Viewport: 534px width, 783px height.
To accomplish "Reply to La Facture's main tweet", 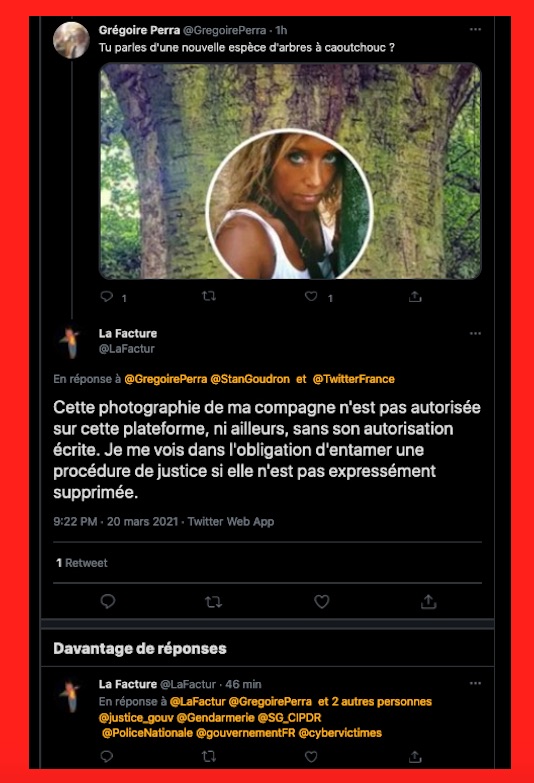I will pos(108,602).
